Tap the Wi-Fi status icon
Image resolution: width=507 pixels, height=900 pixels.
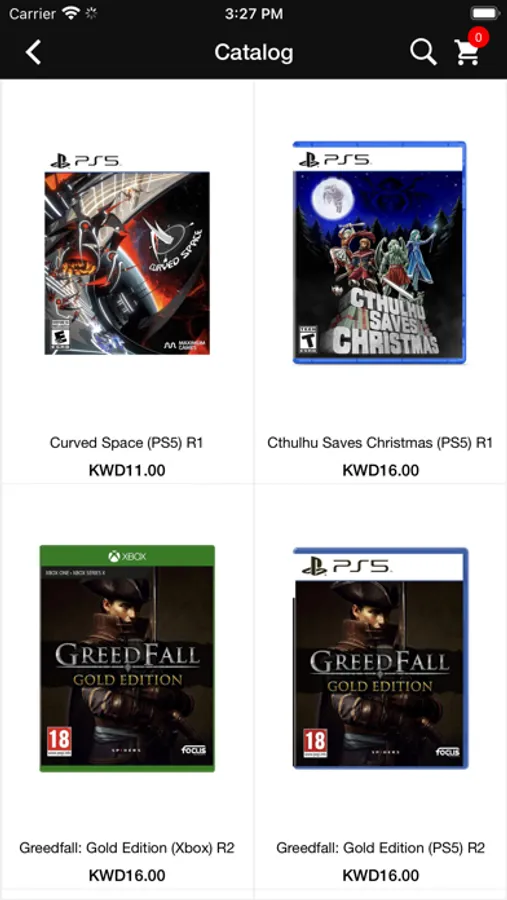pos(71,13)
